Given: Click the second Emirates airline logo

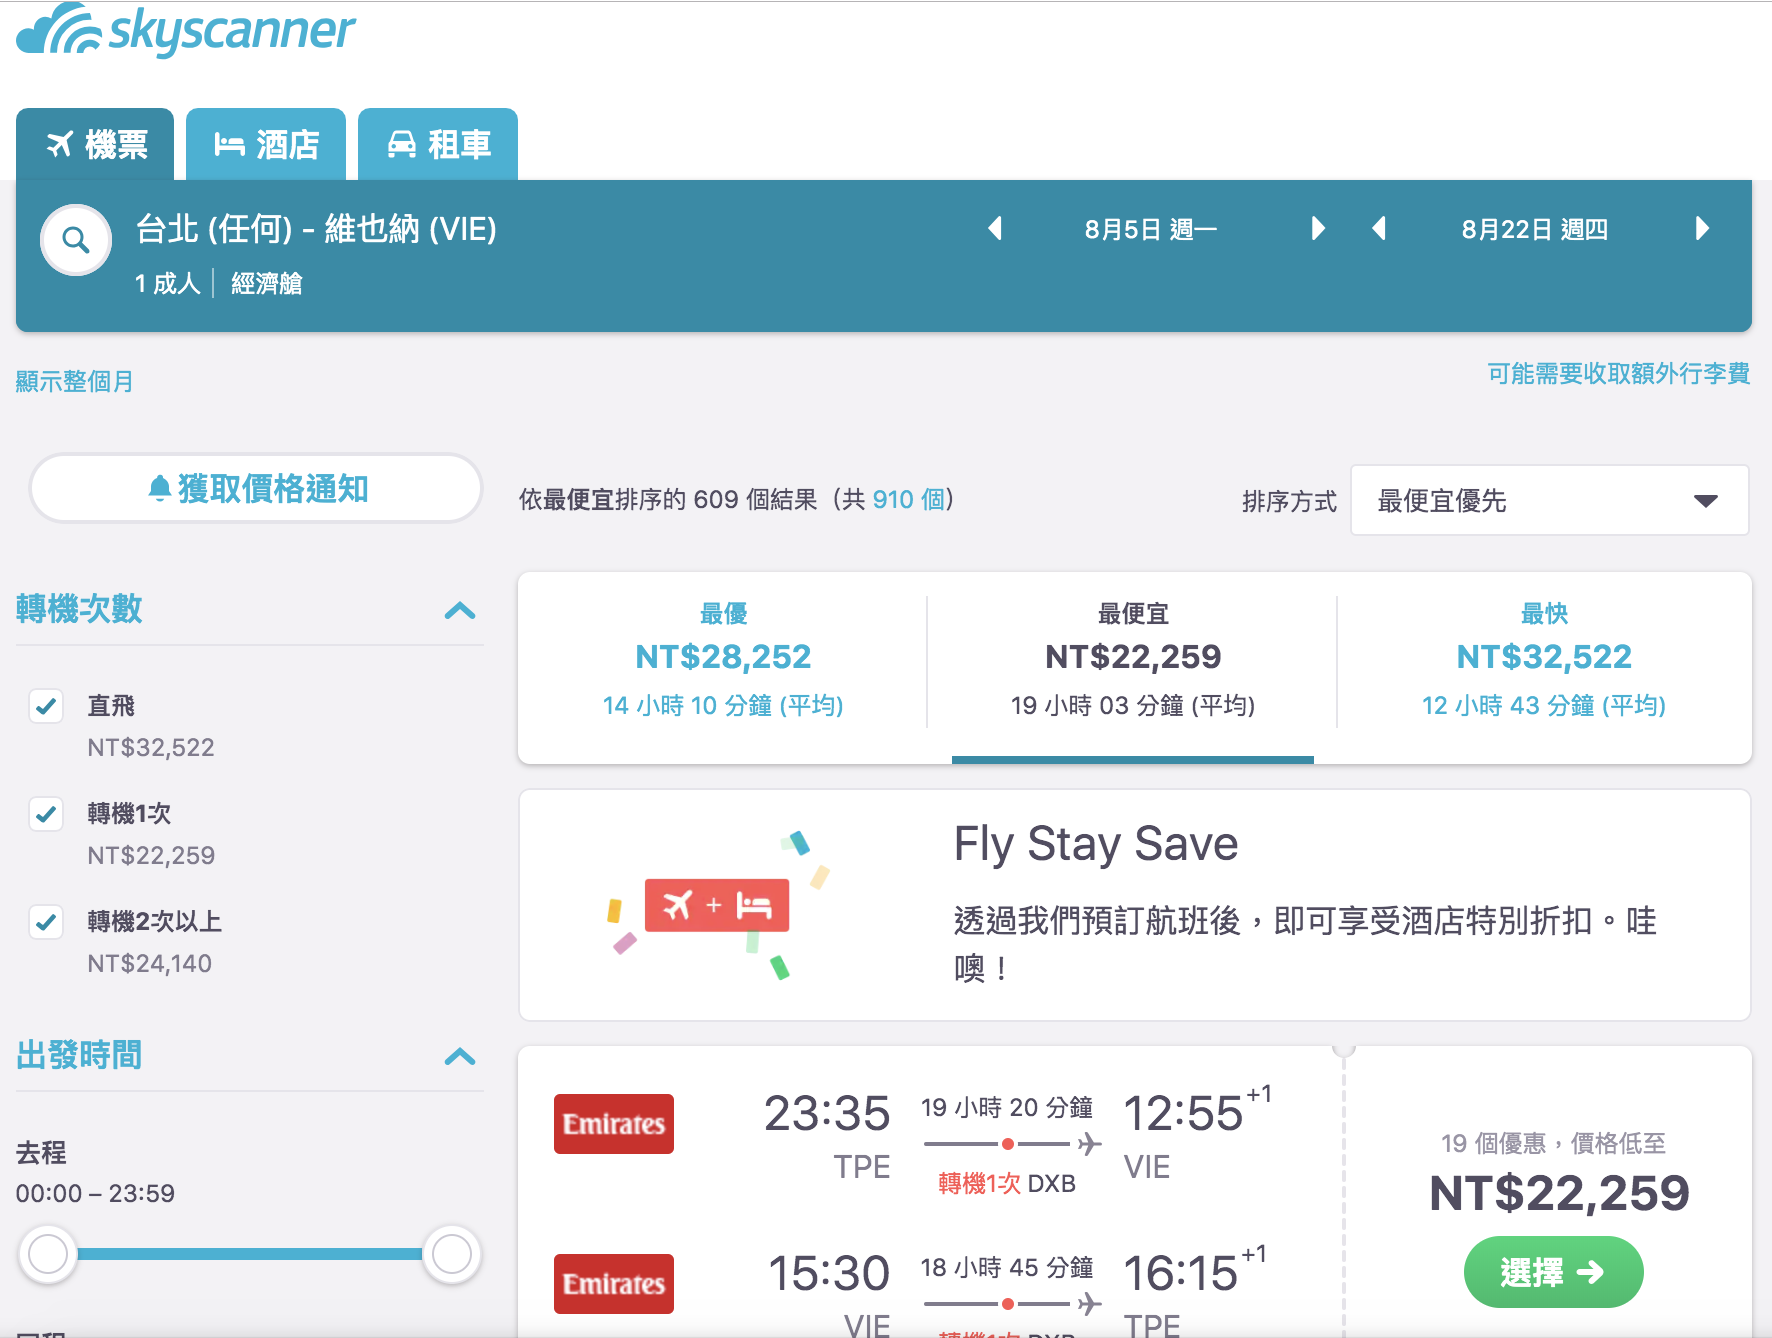Looking at the screenshot, I should coord(614,1284).
